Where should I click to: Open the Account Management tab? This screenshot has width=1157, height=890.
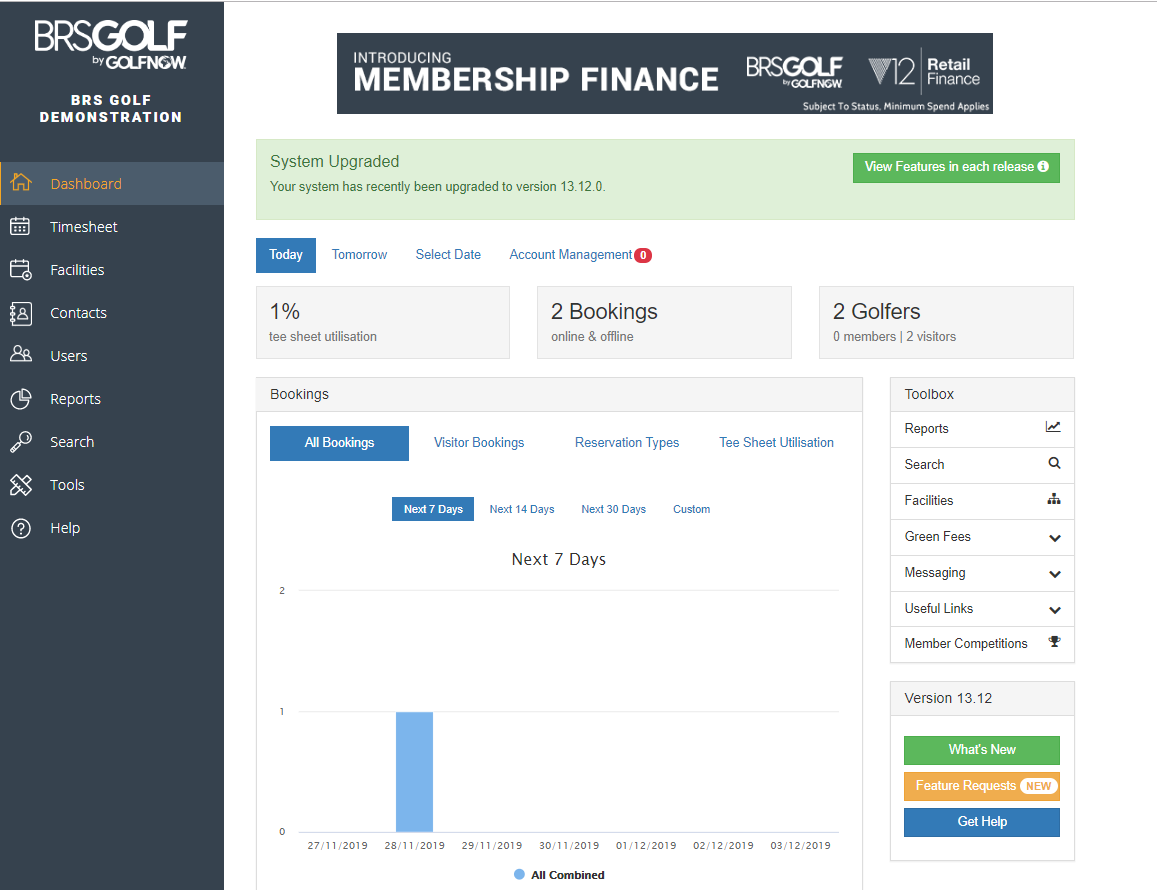click(580, 255)
